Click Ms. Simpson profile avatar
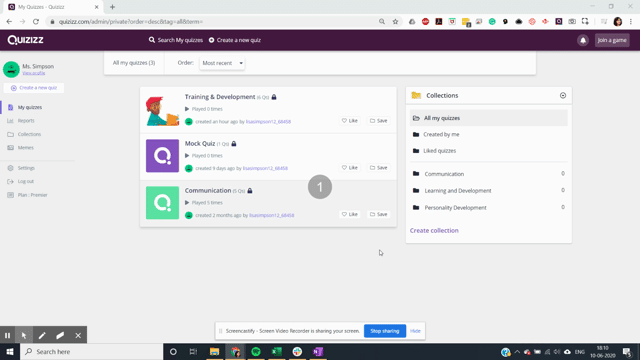This screenshot has width=640, height=360. [11, 69]
